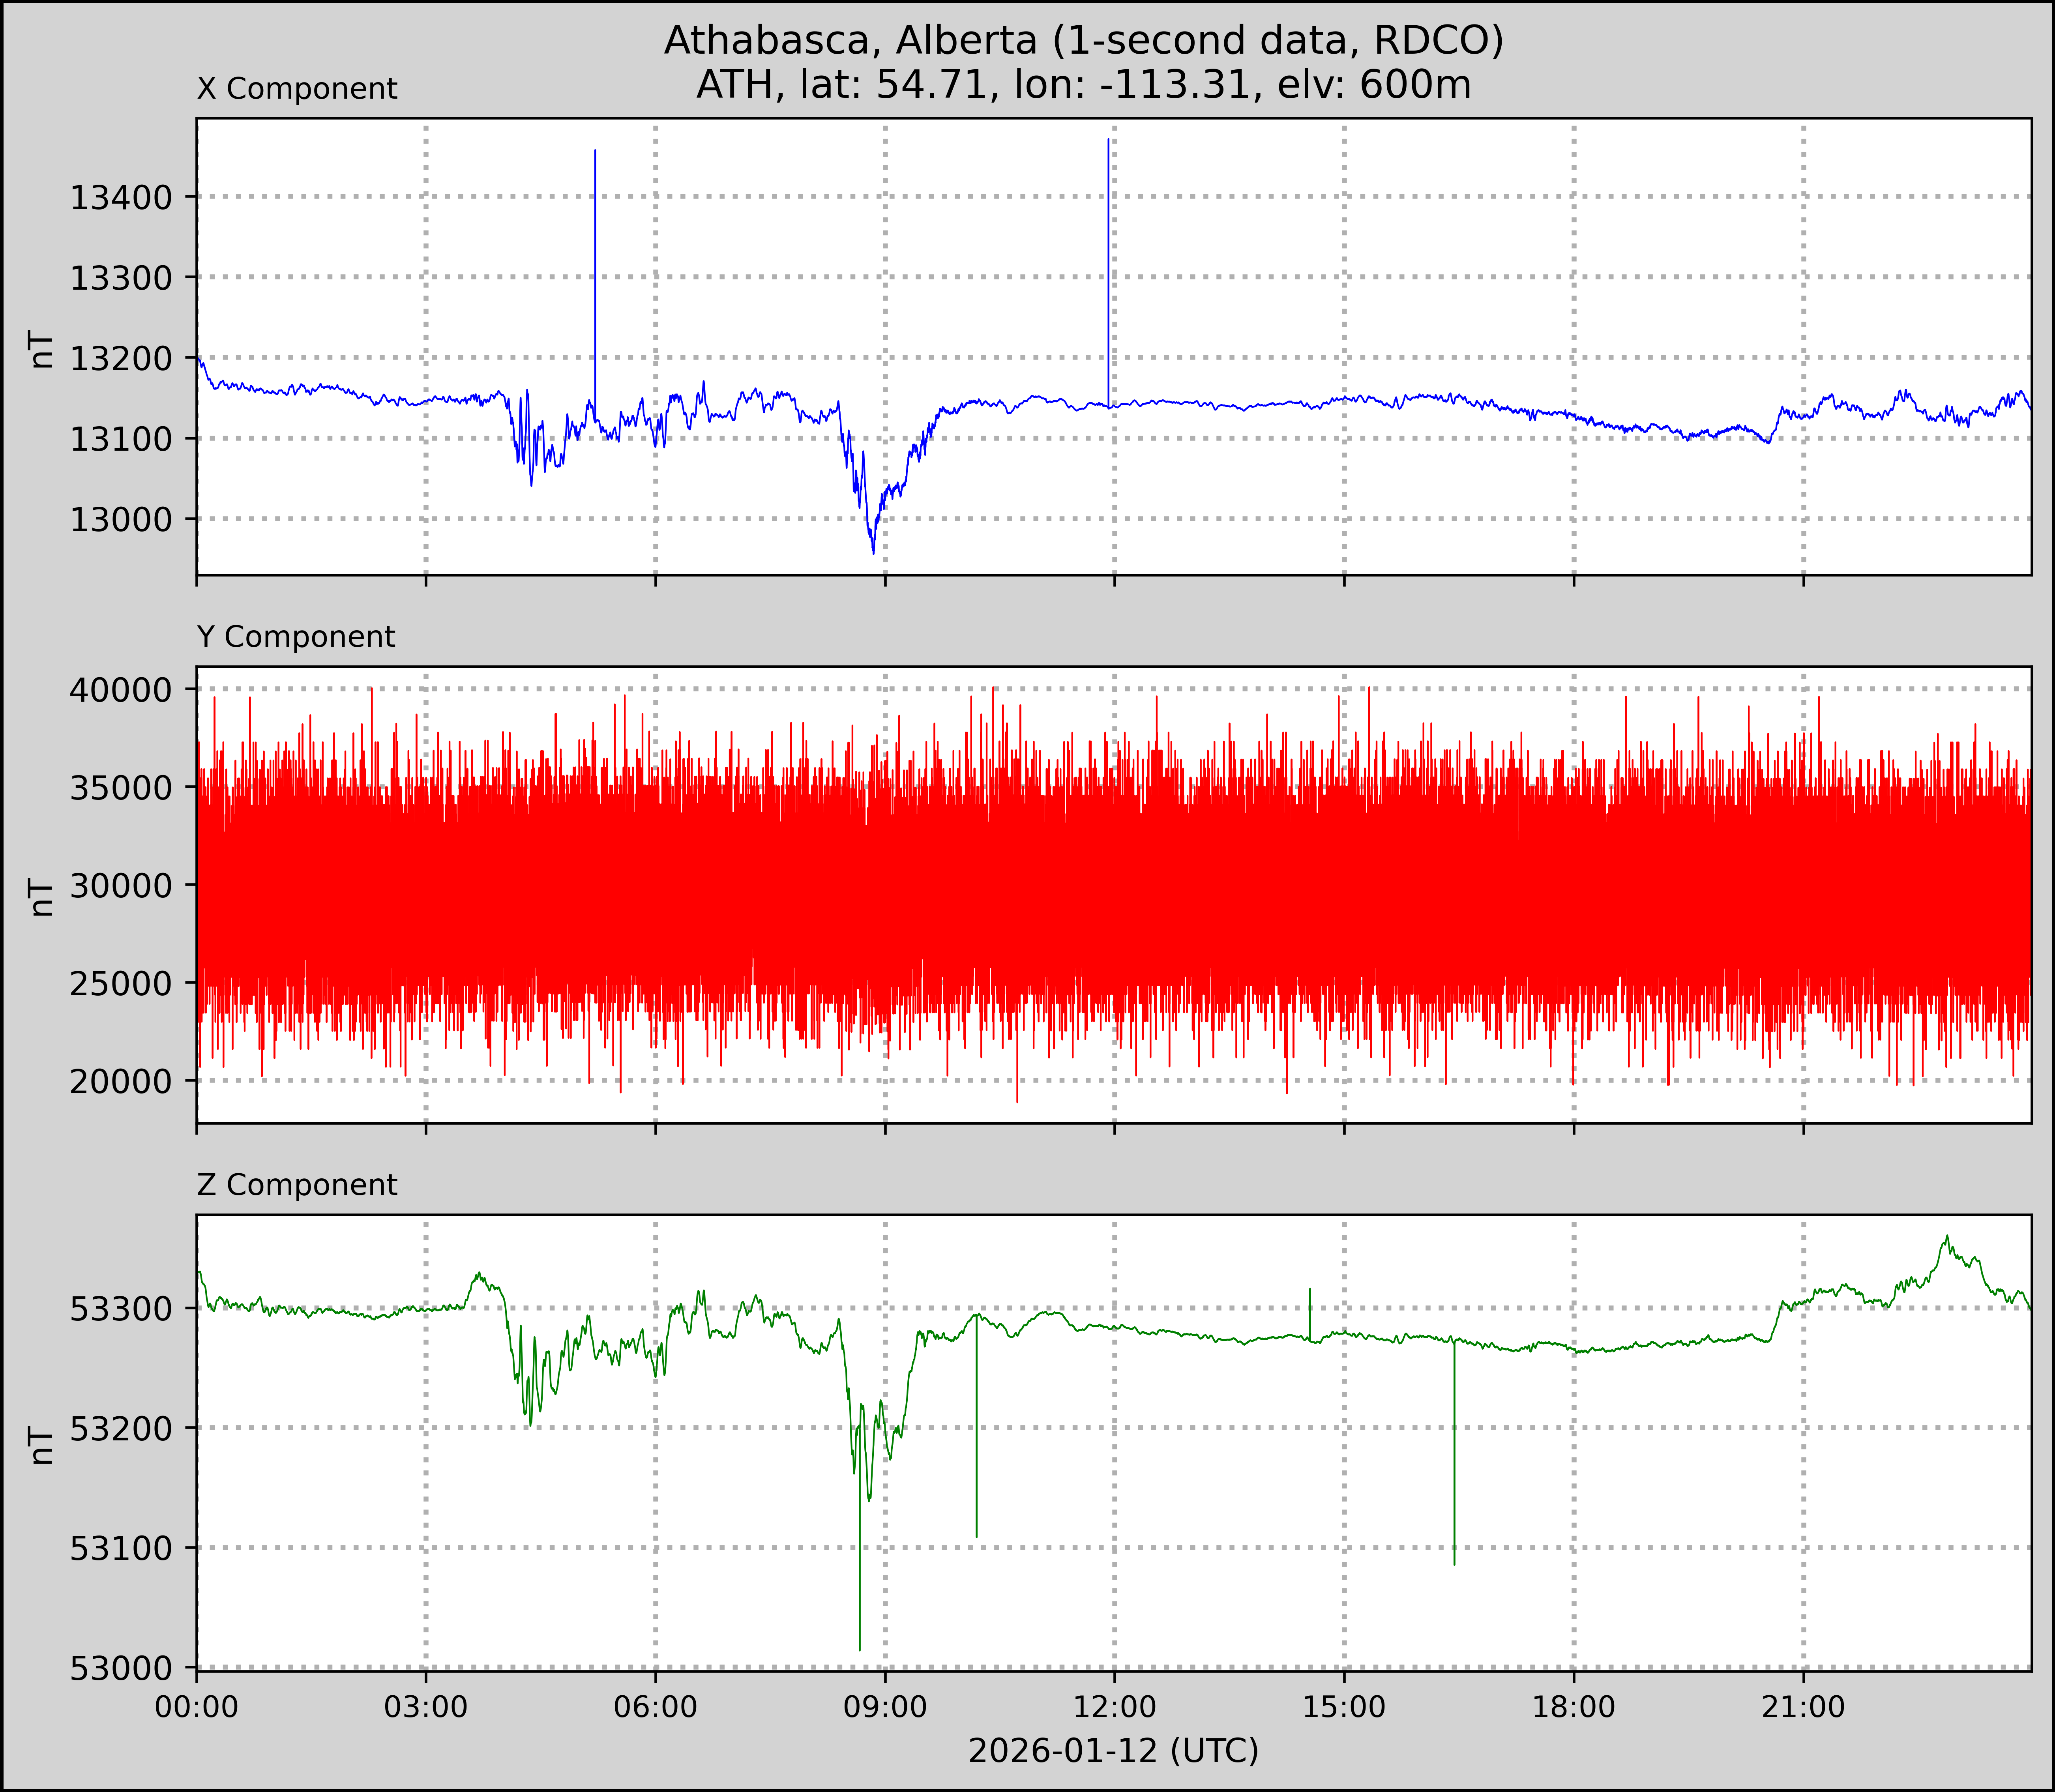Screen dimensions: 2055x1792
Task: Click the 'Y Component' panel label
Action: pos(296,637)
